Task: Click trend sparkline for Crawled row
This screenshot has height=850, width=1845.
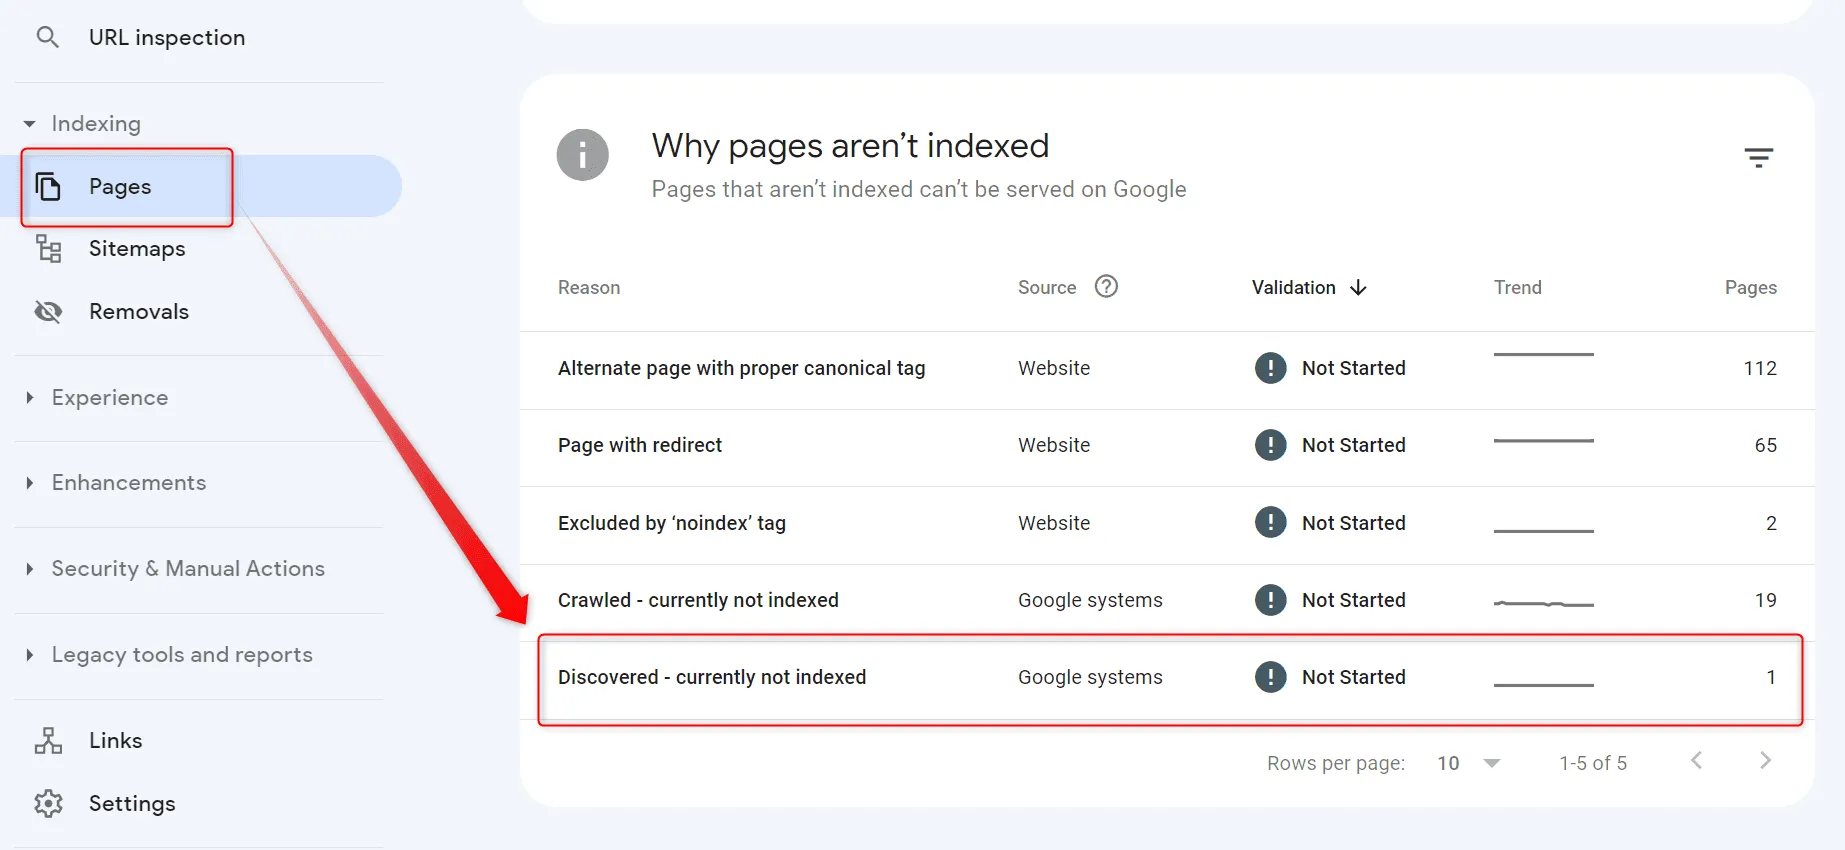Action: (1544, 604)
